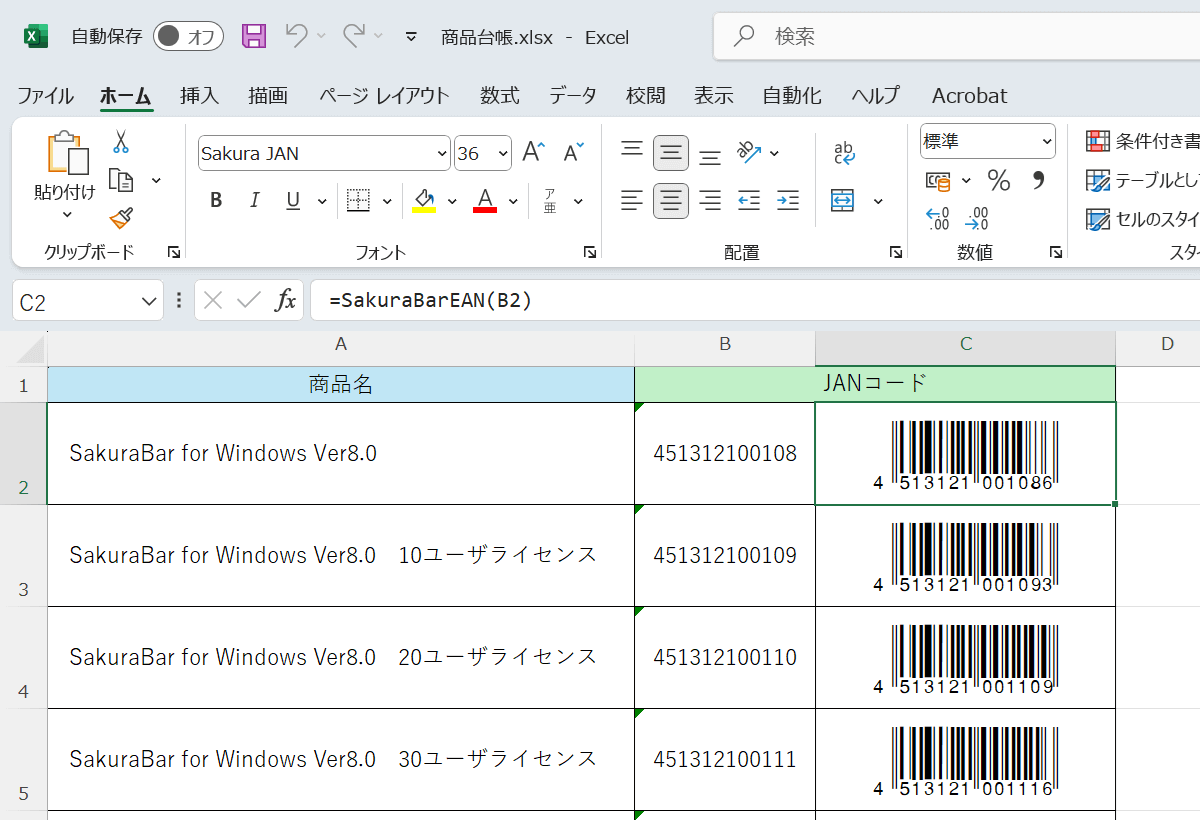This screenshot has width=1200, height=820.
Task: Open the font size 36 dropdown
Action: click(500, 153)
